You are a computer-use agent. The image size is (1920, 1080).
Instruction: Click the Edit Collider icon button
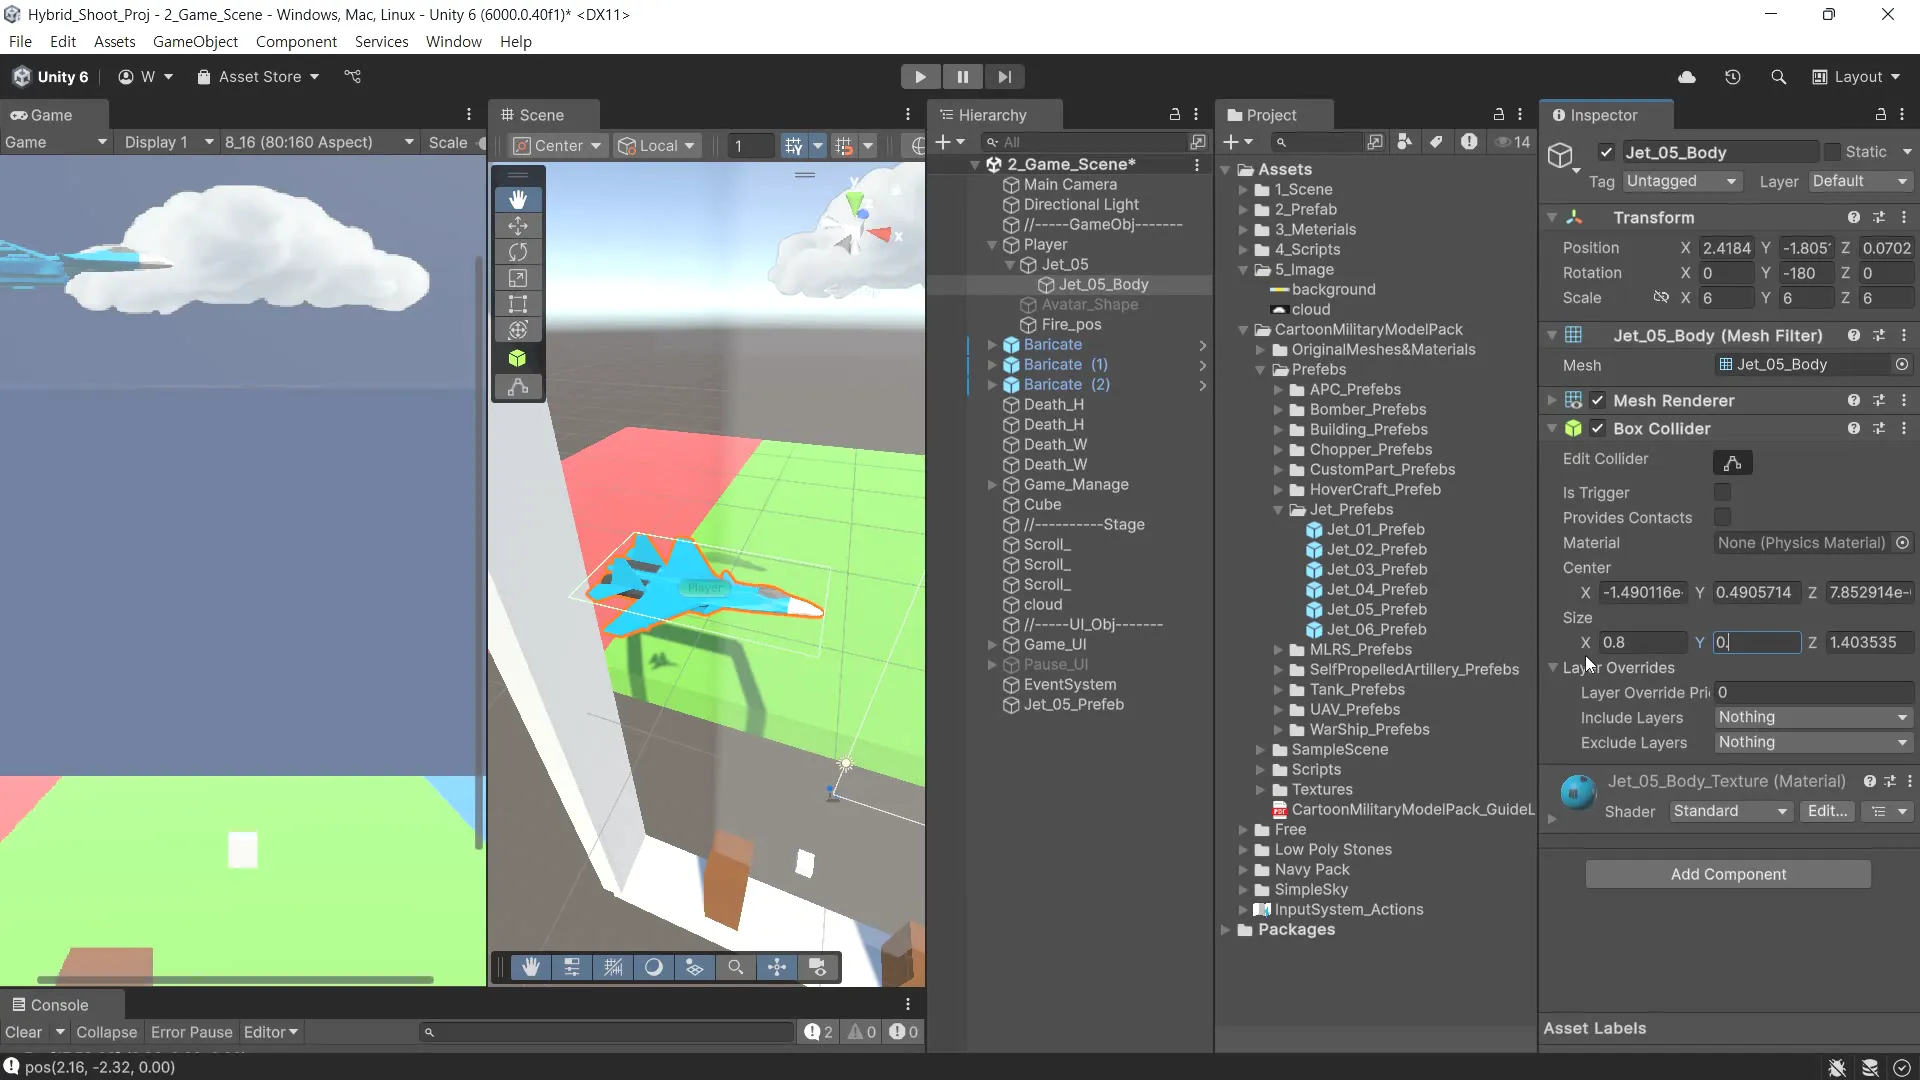(1732, 462)
